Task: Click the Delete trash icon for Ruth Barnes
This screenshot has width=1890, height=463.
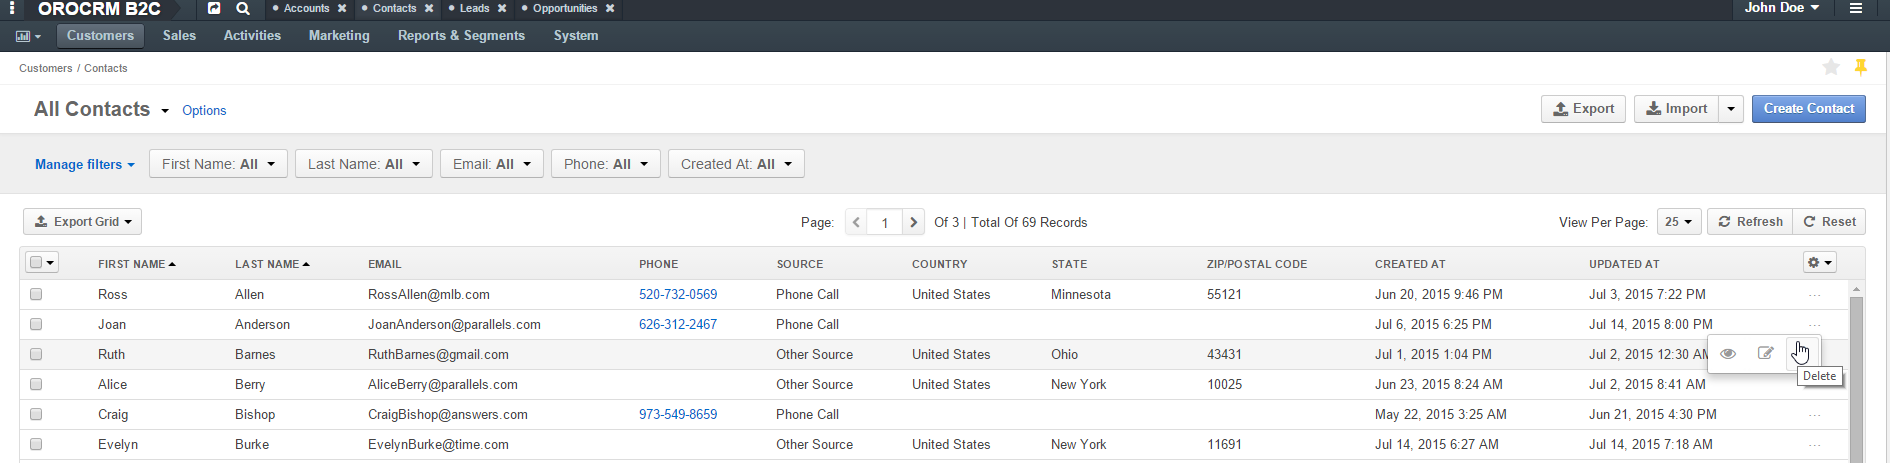Action: pos(1801,353)
